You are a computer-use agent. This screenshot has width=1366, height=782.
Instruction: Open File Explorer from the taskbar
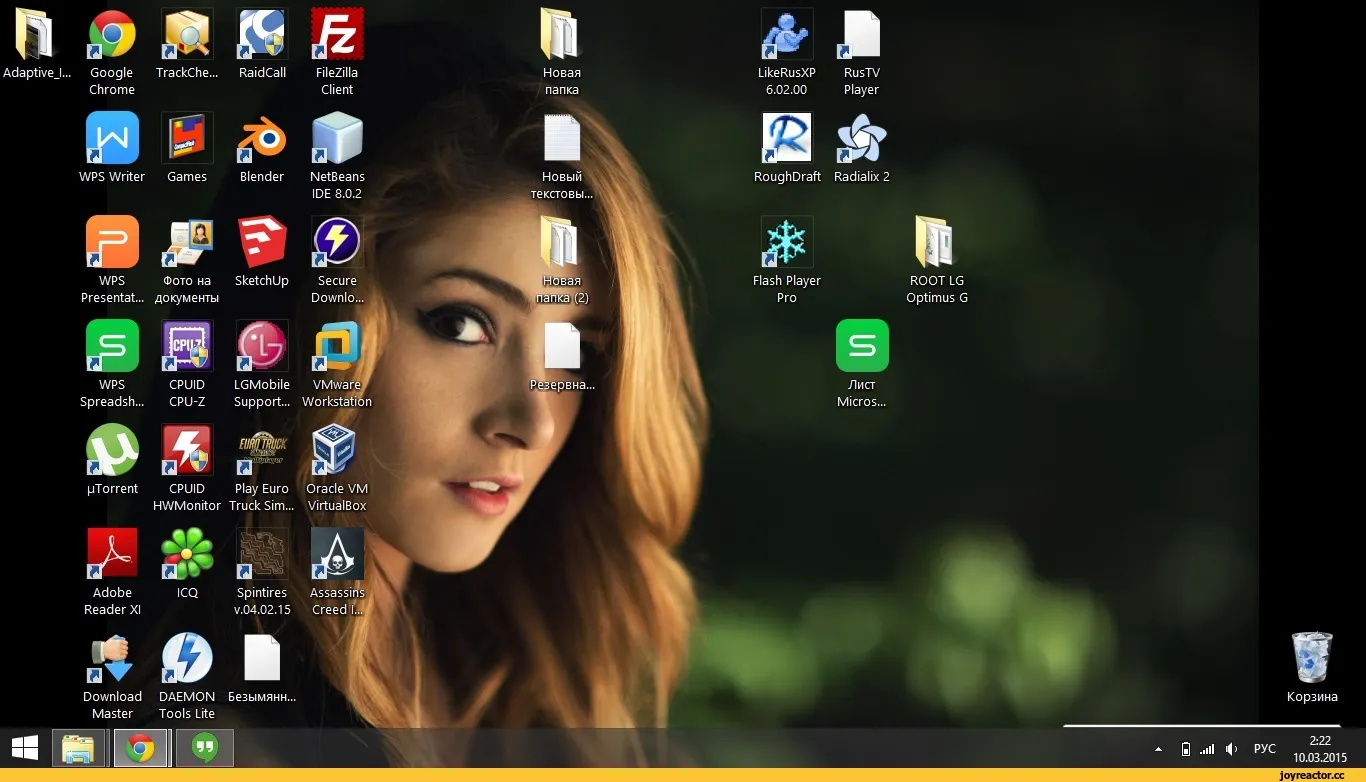click(79, 748)
